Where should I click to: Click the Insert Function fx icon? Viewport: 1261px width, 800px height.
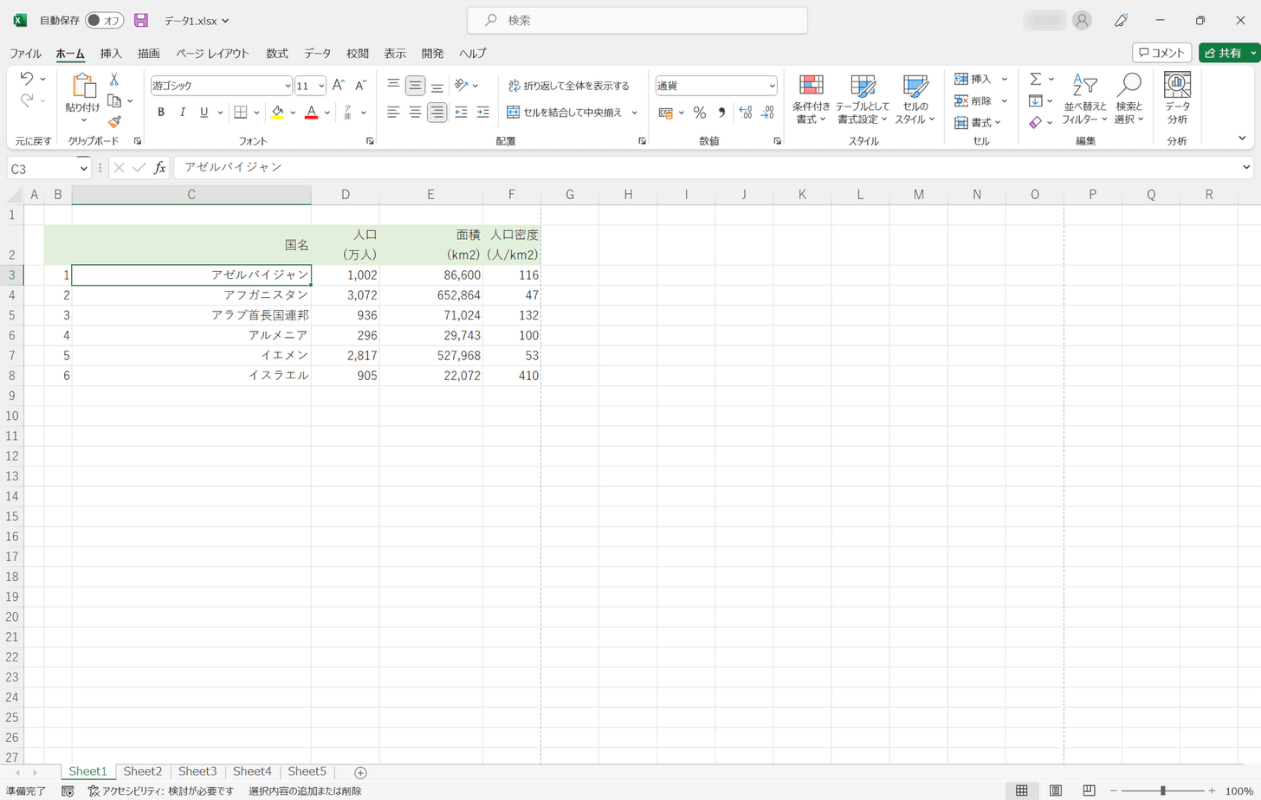click(x=160, y=168)
